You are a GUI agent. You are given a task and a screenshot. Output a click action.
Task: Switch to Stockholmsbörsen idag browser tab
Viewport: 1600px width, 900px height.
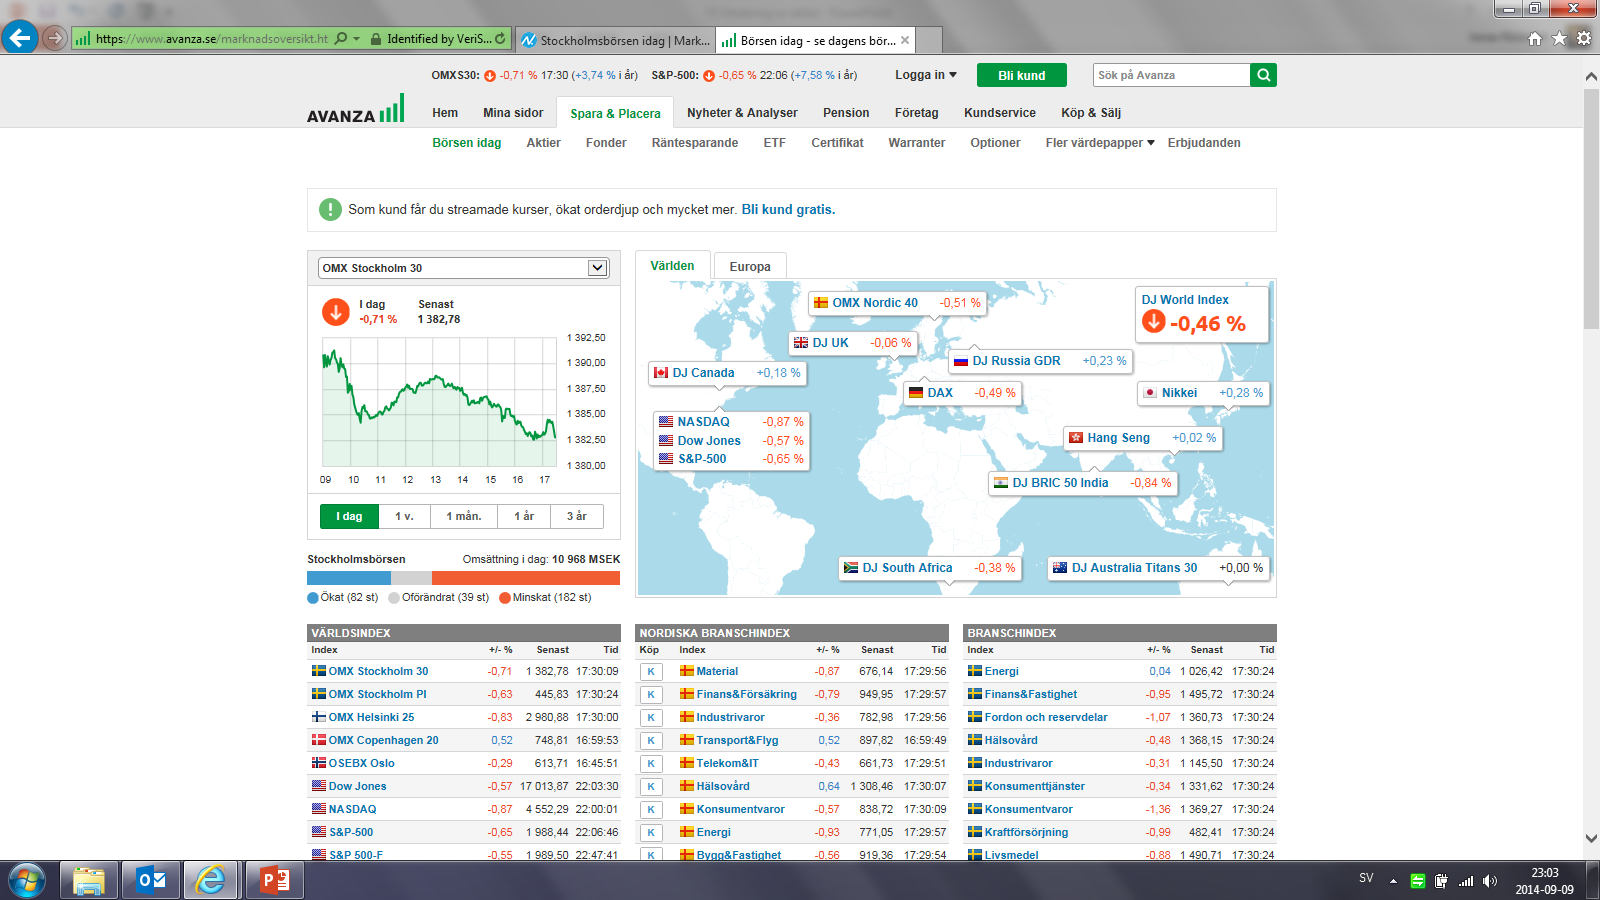point(615,40)
